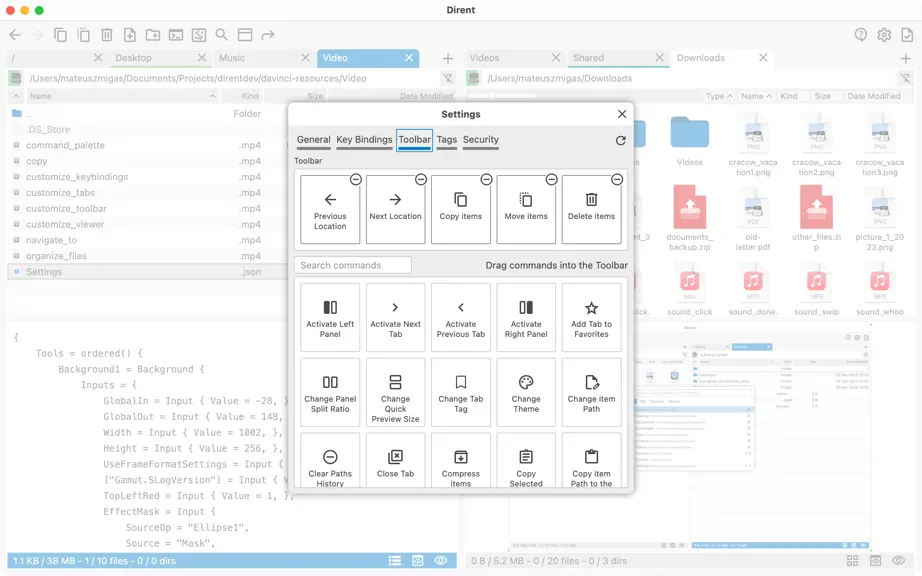The height and width of the screenshot is (576, 922).
Task: Open settings via the gear icon
Action: tap(884, 35)
